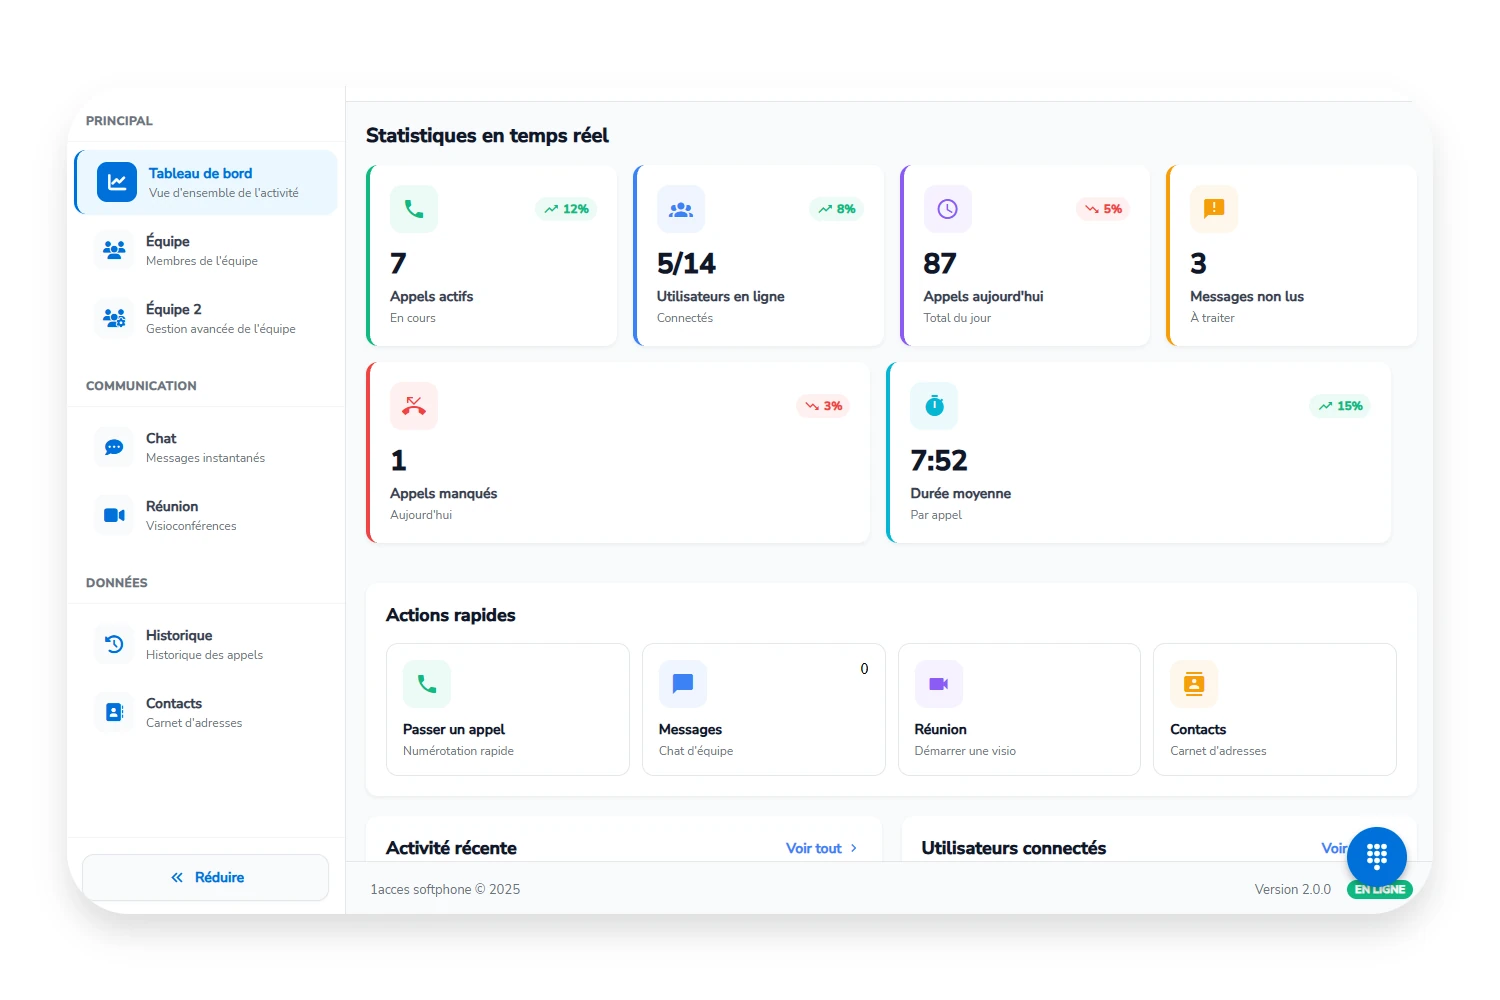Collapse the sidebar with Réduire
Image resolution: width=1500 pixels, height=1000 pixels.
coord(205,877)
